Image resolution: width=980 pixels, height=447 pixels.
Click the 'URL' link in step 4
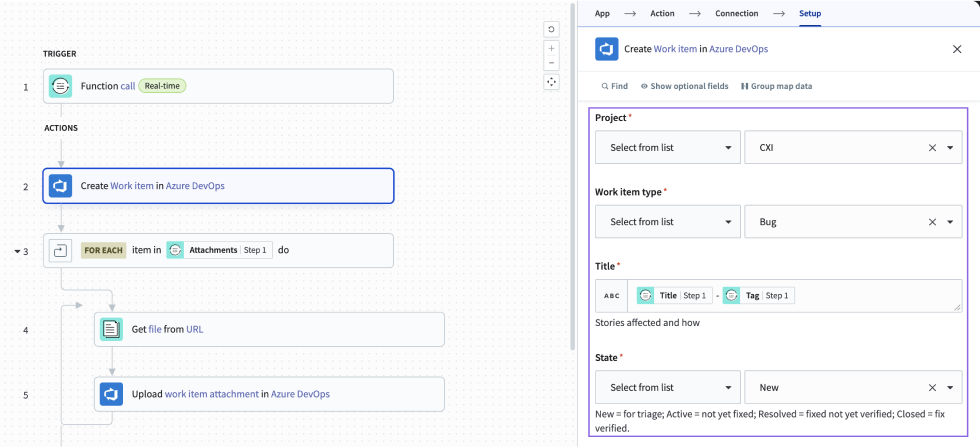click(194, 329)
